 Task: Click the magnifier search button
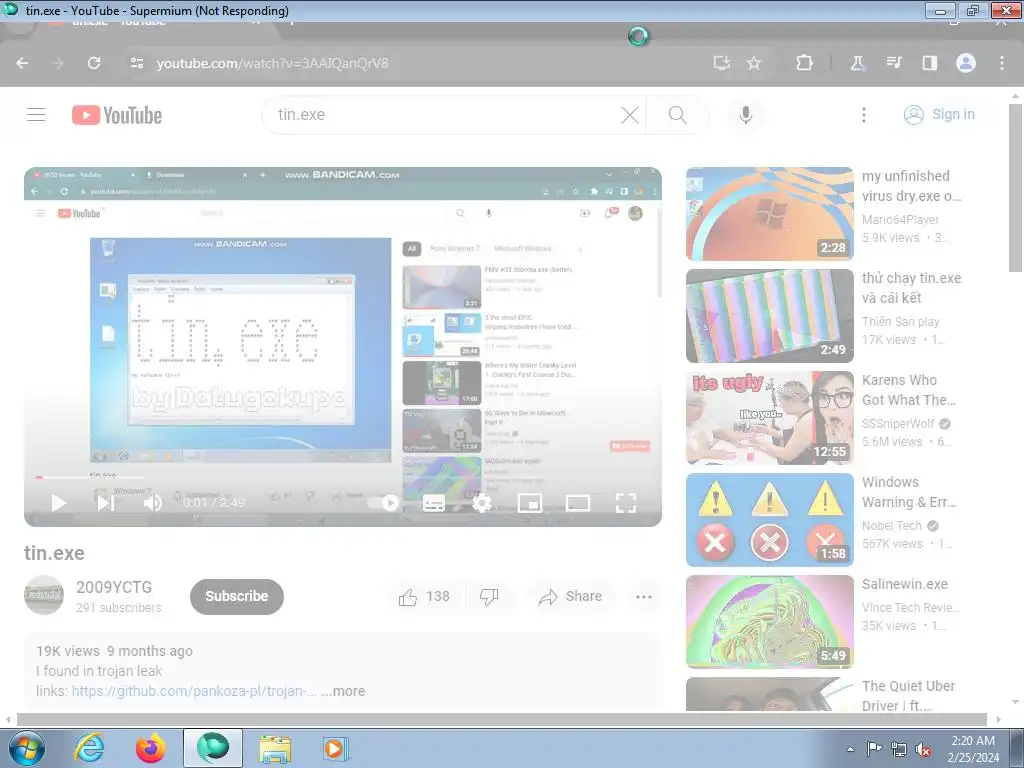coord(678,115)
